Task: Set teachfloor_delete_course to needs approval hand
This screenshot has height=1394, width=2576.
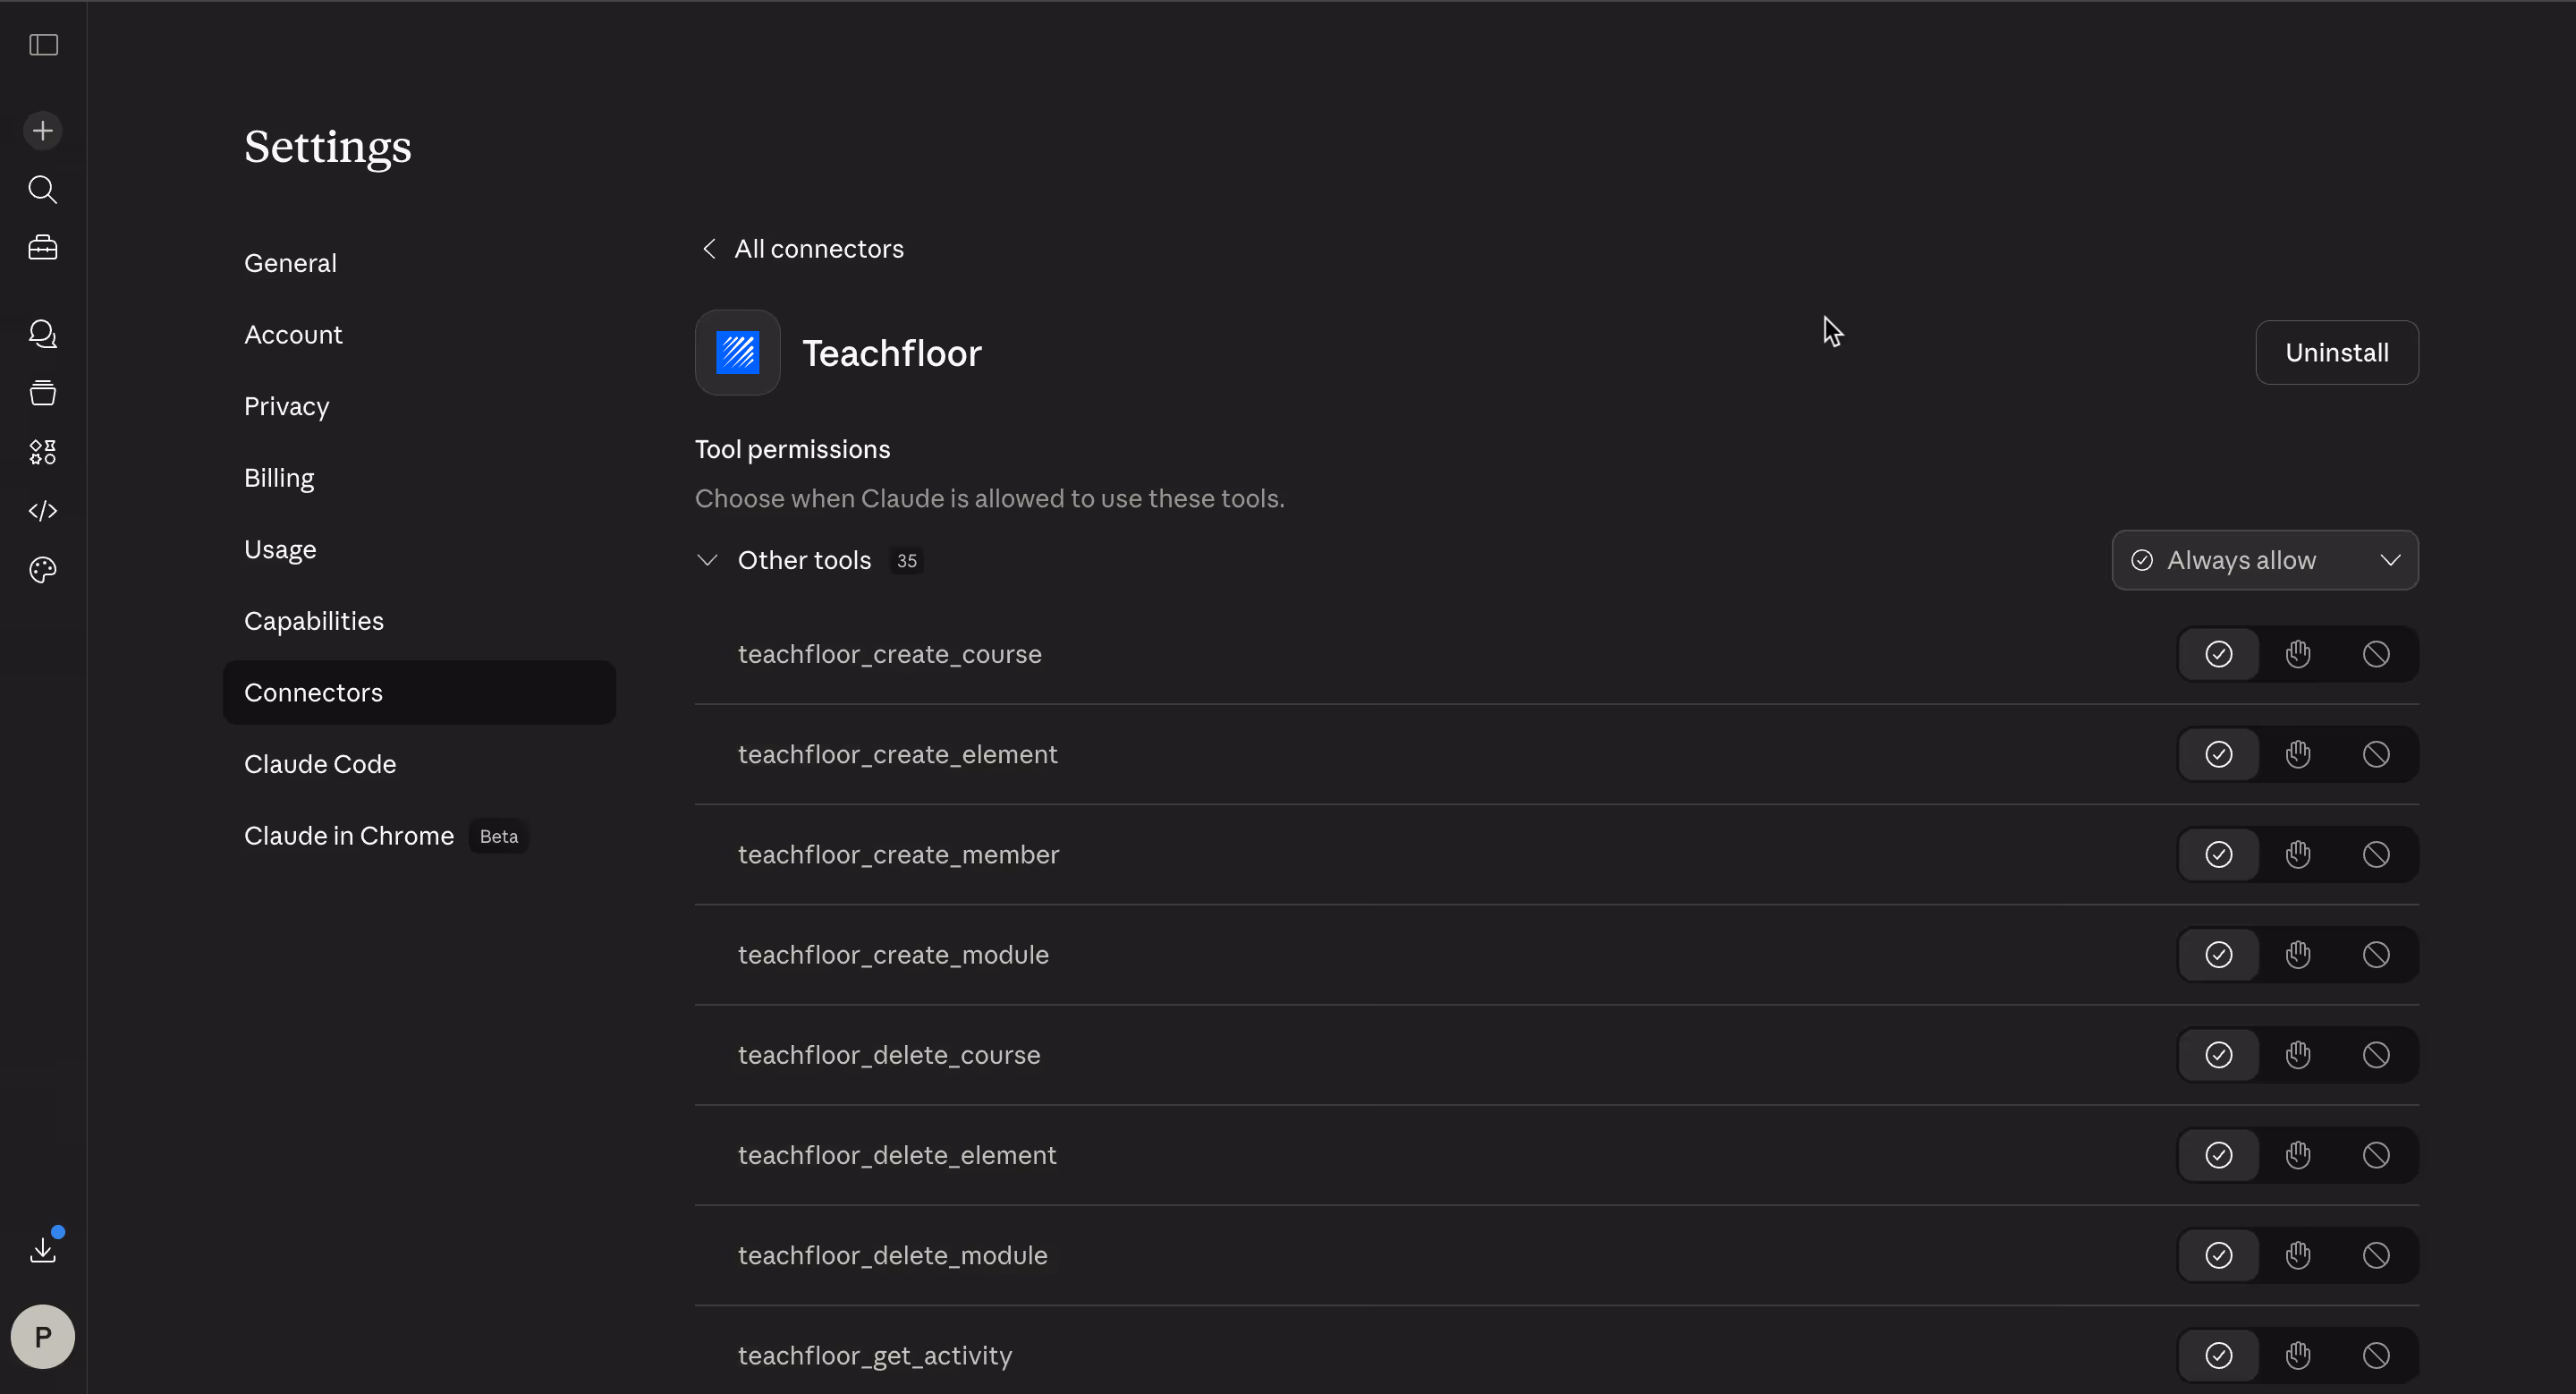Action: tap(2298, 1055)
